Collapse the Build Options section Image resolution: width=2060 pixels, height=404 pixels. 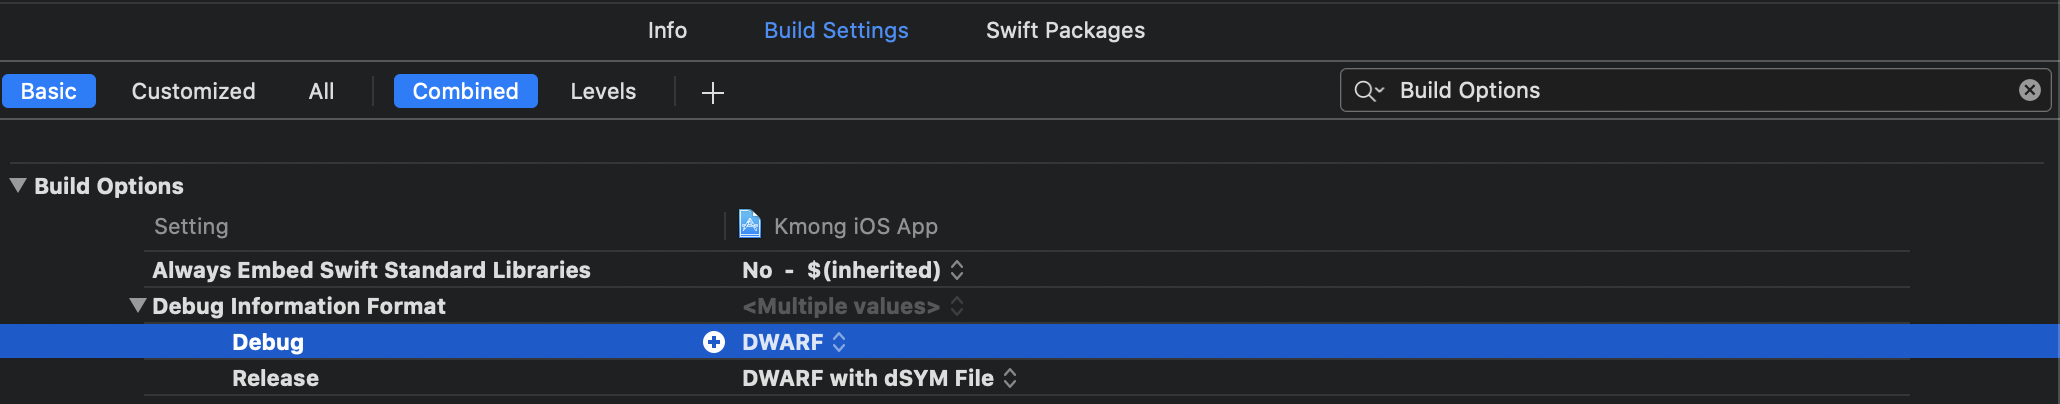(18, 185)
